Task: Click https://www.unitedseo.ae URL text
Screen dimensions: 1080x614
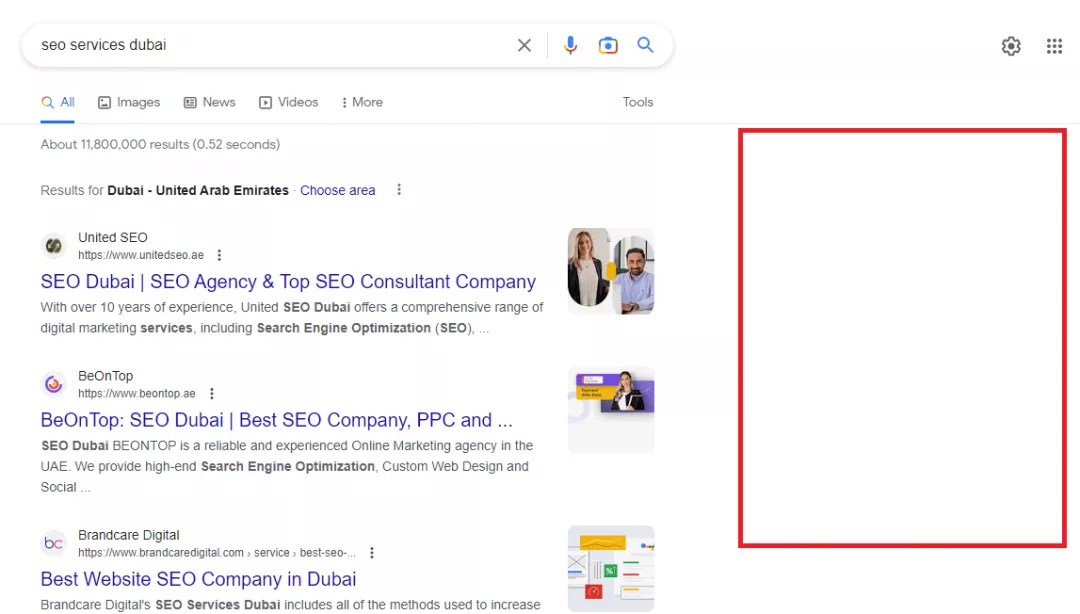Action: tap(141, 255)
